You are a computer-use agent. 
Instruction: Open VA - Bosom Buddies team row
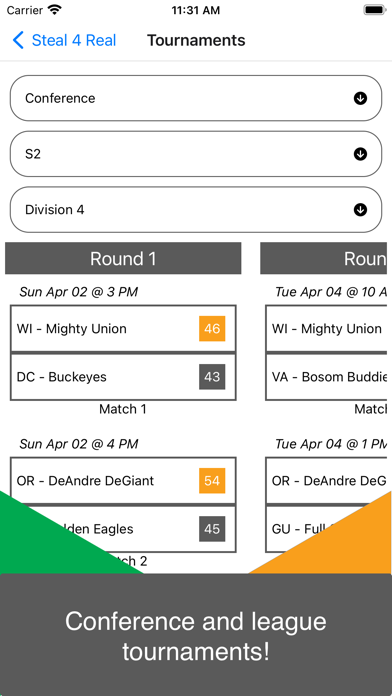[326, 377]
